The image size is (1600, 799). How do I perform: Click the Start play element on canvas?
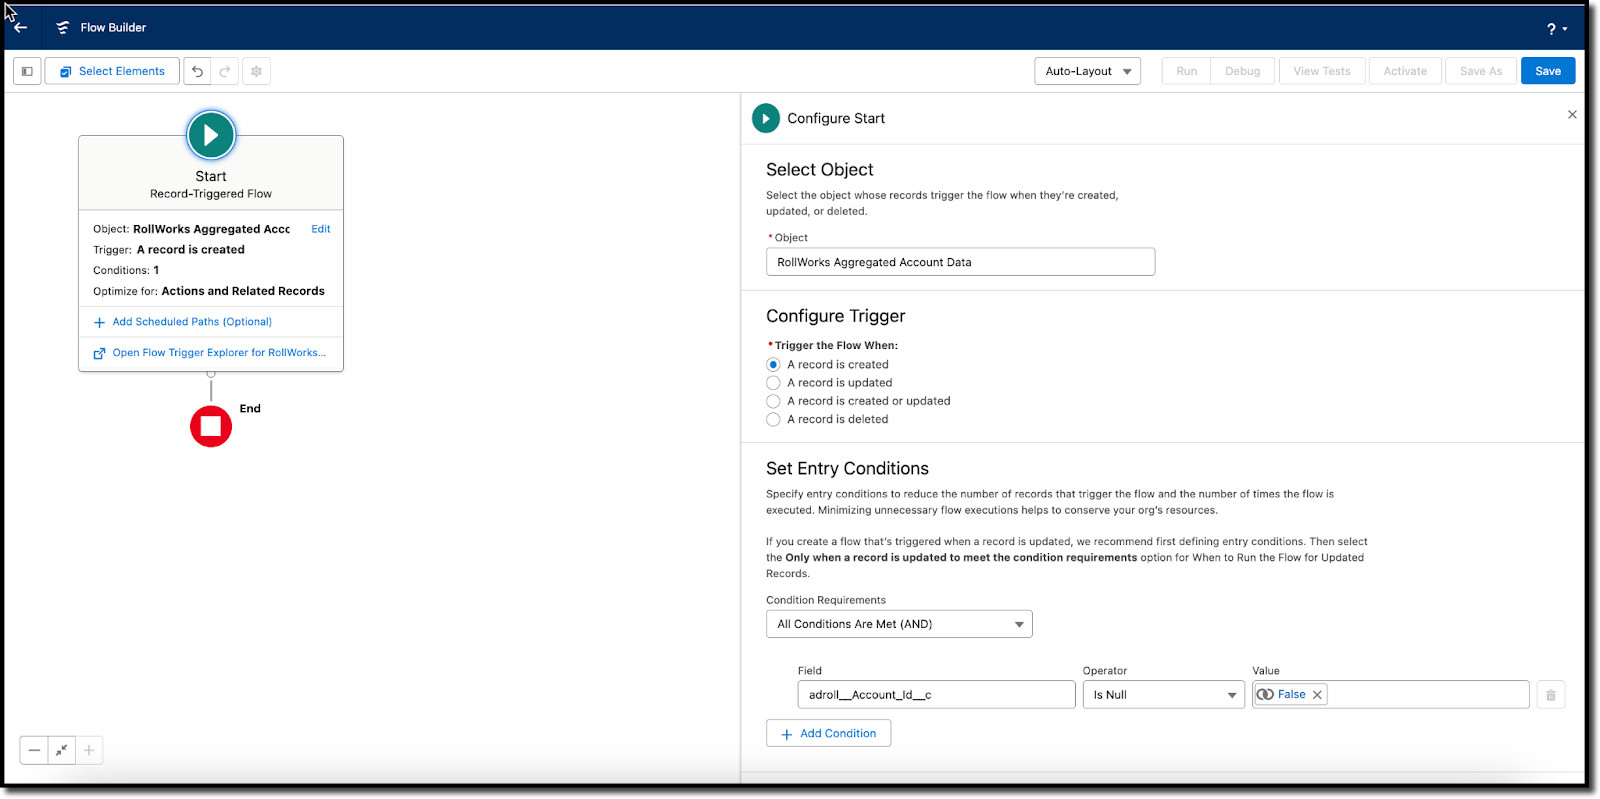tap(211, 135)
